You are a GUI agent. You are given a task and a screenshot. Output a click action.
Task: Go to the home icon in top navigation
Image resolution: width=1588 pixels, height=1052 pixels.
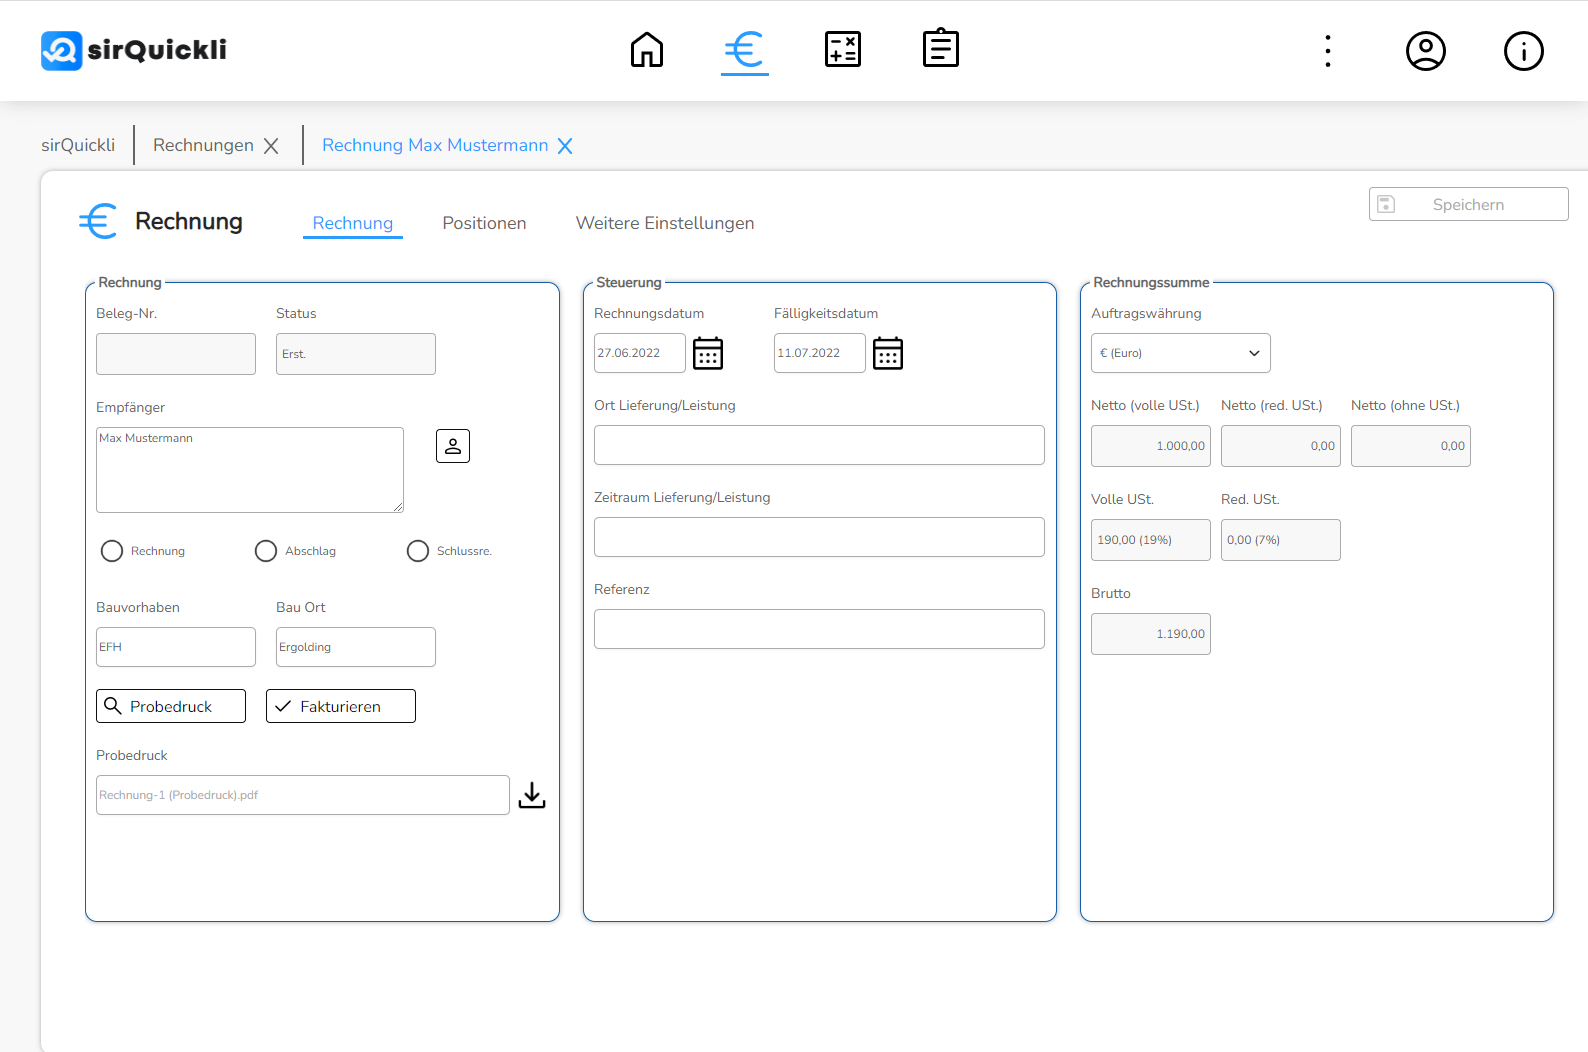647,50
